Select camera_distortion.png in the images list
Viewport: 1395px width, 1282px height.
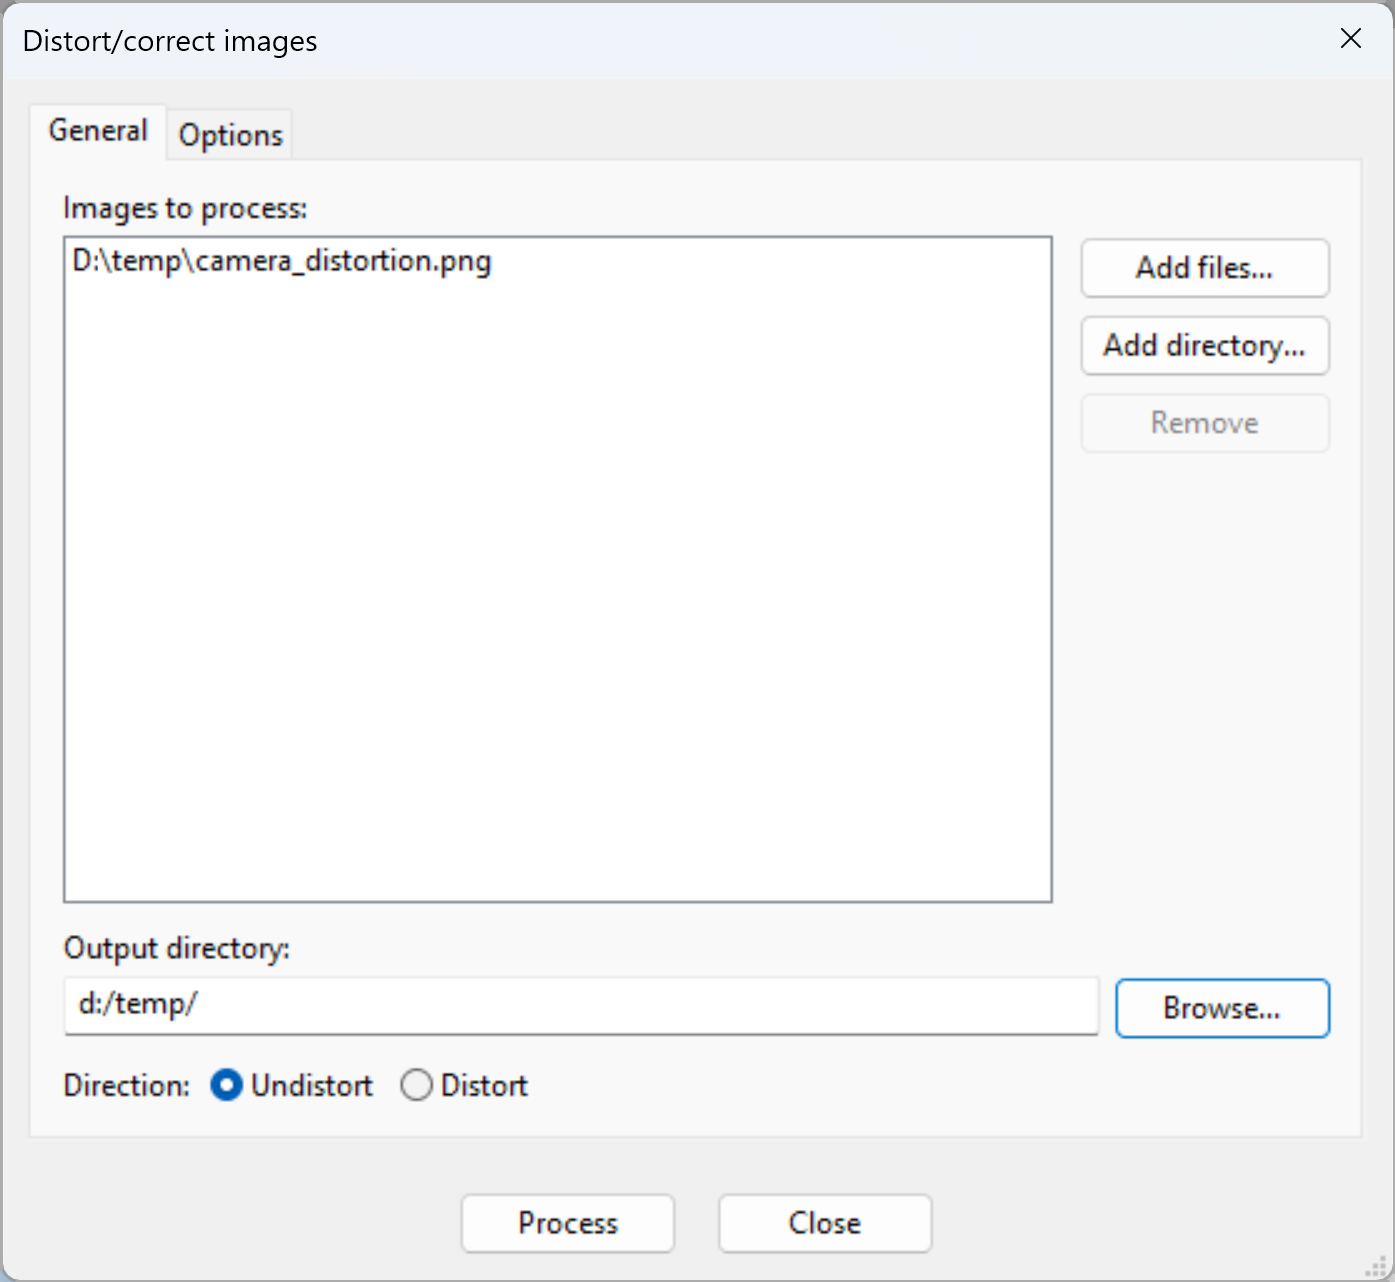click(282, 262)
